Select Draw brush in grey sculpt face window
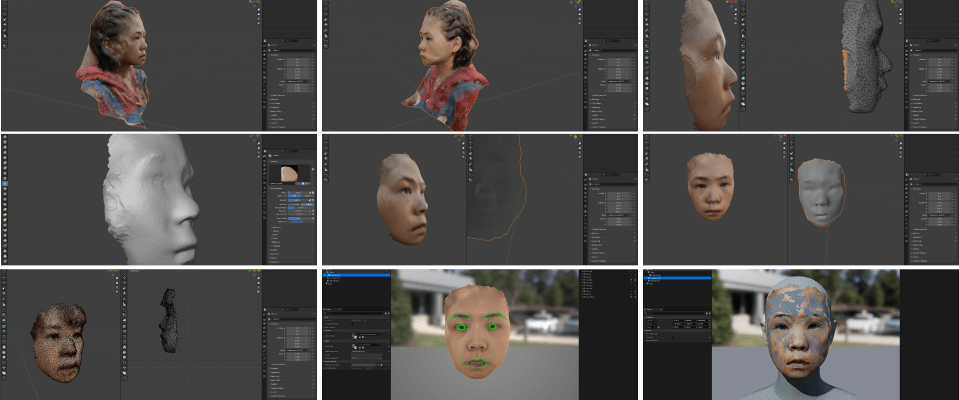The width and height of the screenshot is (959, 400). tap(5, 136)
